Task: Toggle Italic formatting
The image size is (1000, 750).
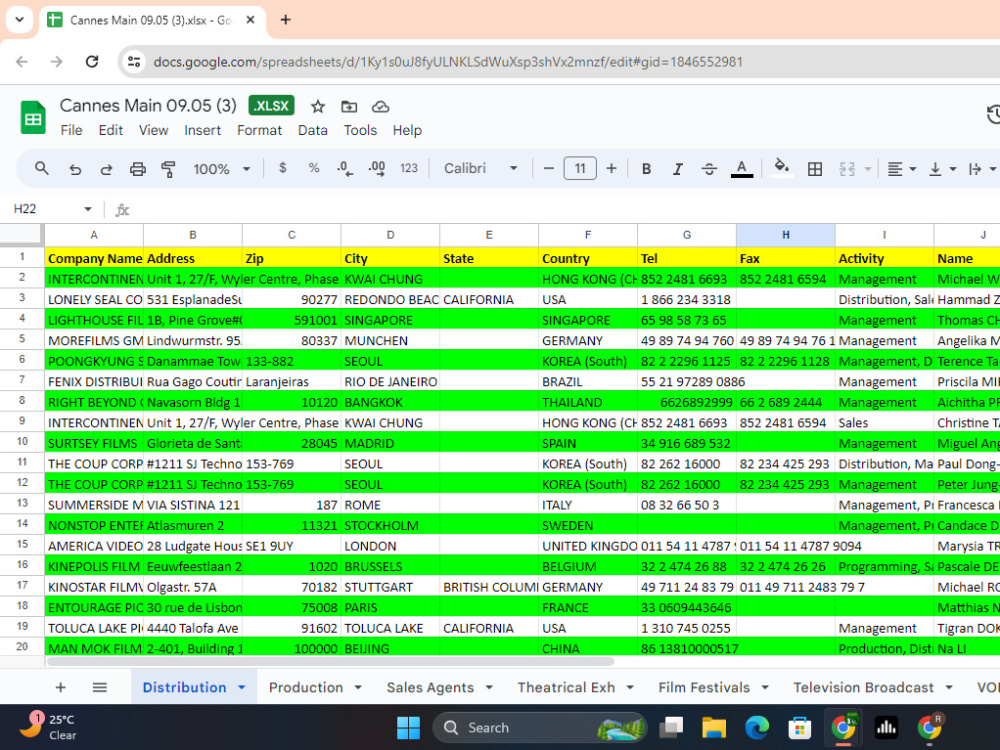Action: click(x=677, y=168)
